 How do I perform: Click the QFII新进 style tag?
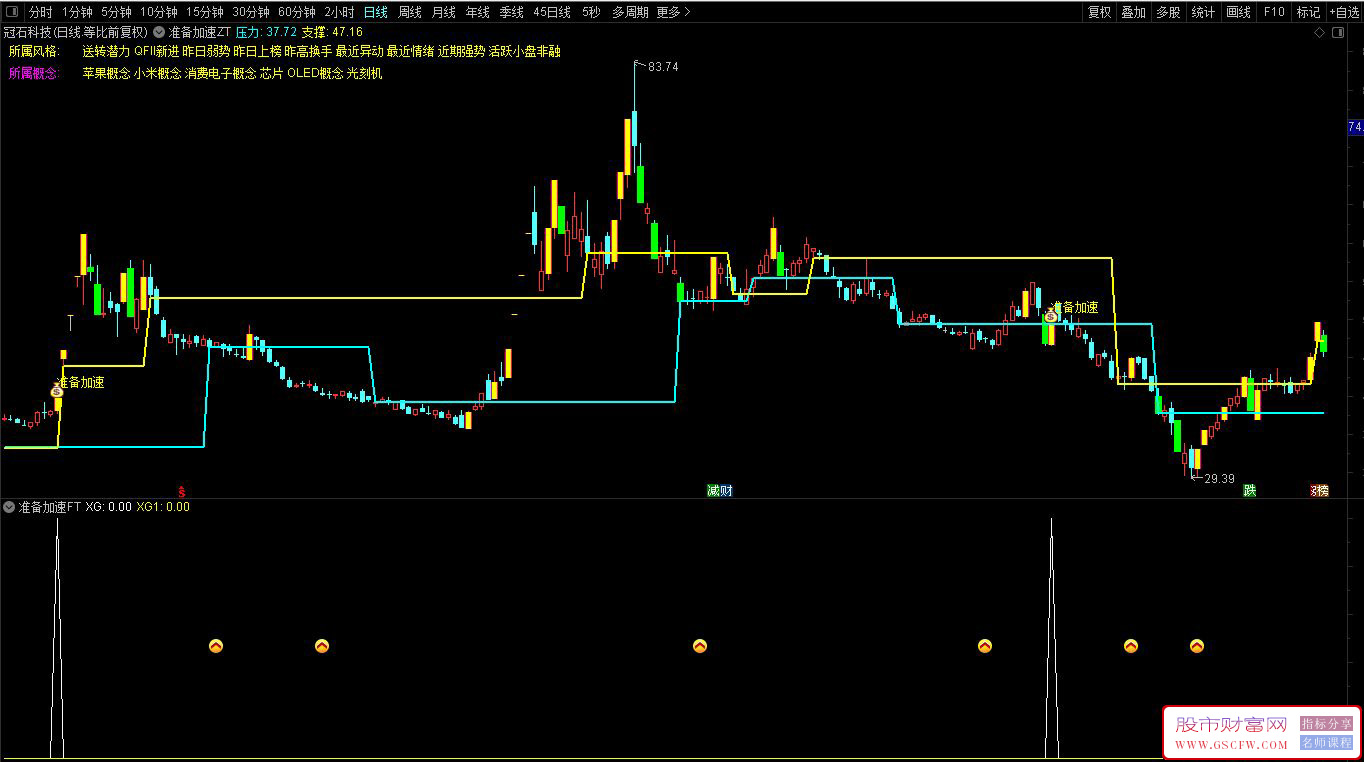pos(157,52)
